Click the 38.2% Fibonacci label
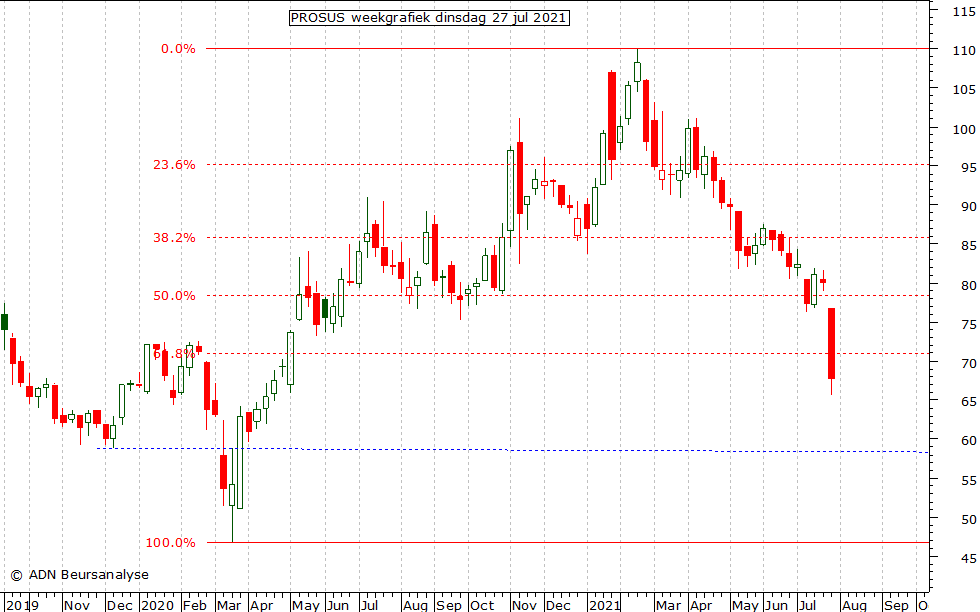Viewport: 980px width, 612px height. click(x=174, y=238)
